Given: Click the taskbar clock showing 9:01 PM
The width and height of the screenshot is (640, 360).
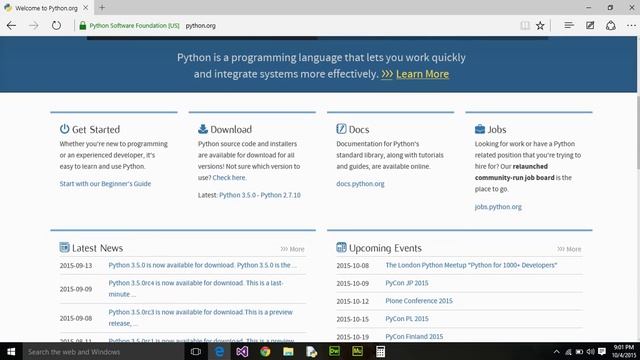Looking at the screenshot, I should point(623,351).
